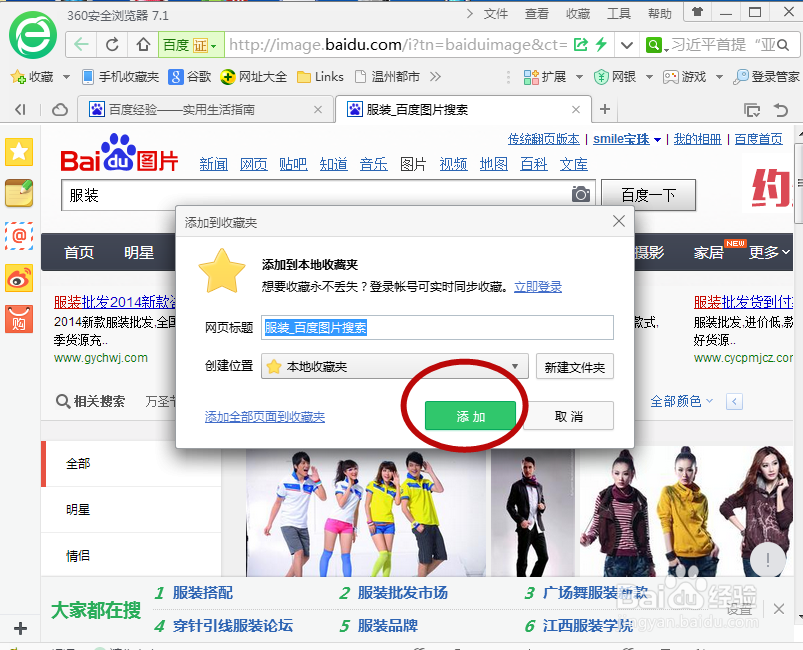Open 温州都市 bookmark

click(x=388, y=77)
